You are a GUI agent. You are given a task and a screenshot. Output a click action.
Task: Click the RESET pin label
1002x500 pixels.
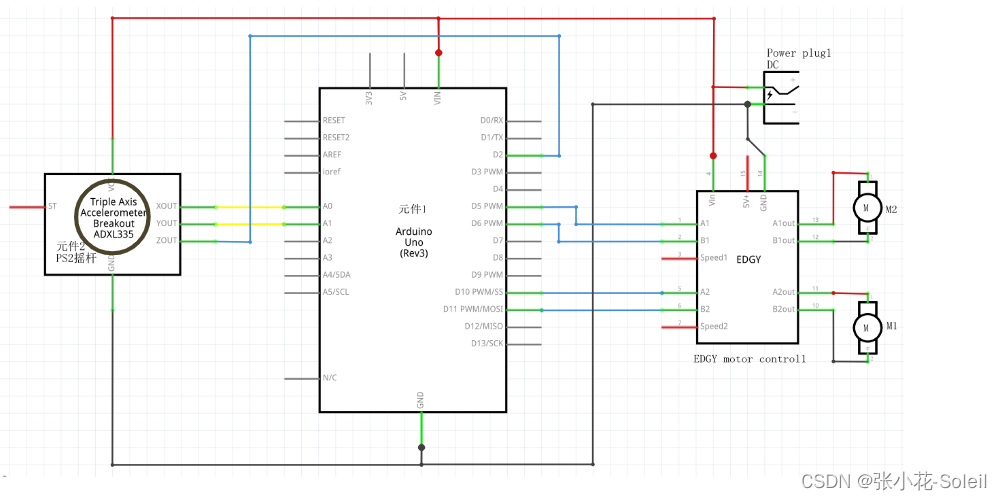click(x=336, y=120)
